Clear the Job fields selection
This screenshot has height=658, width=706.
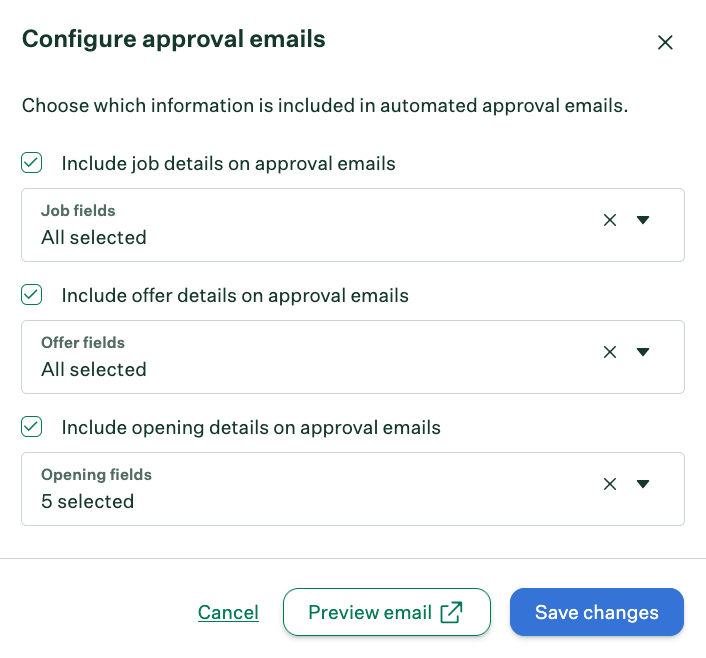click(610, 220)
